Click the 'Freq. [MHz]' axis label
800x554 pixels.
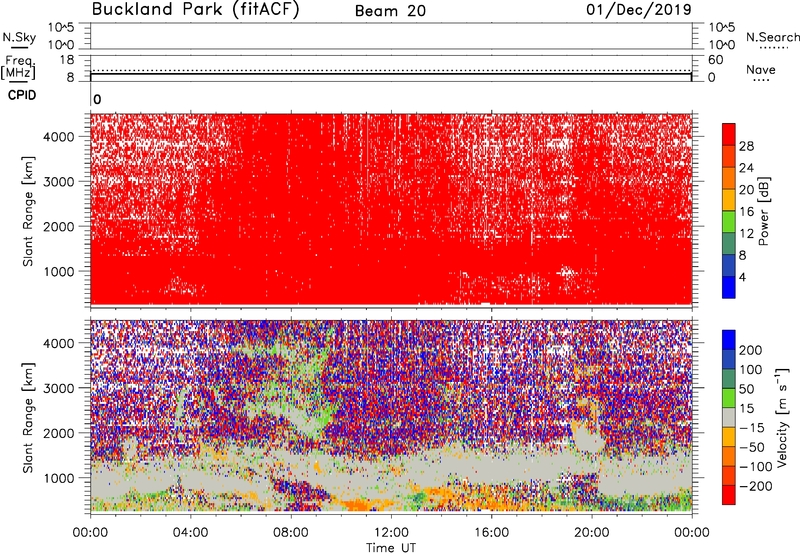(x=19, y=67)
